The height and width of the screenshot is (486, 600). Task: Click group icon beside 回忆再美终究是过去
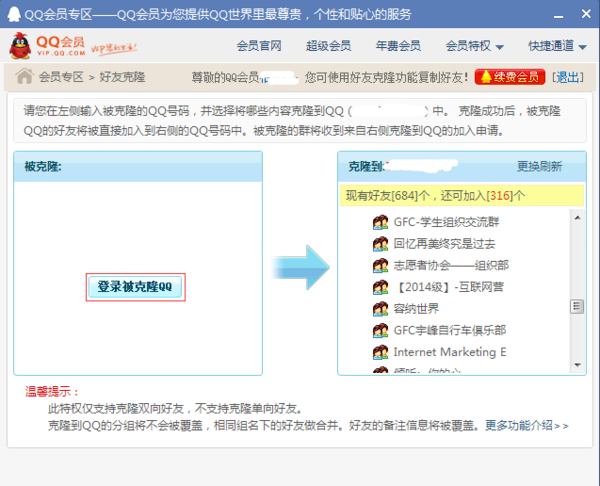pyautogui.click(x=380, y=244)
